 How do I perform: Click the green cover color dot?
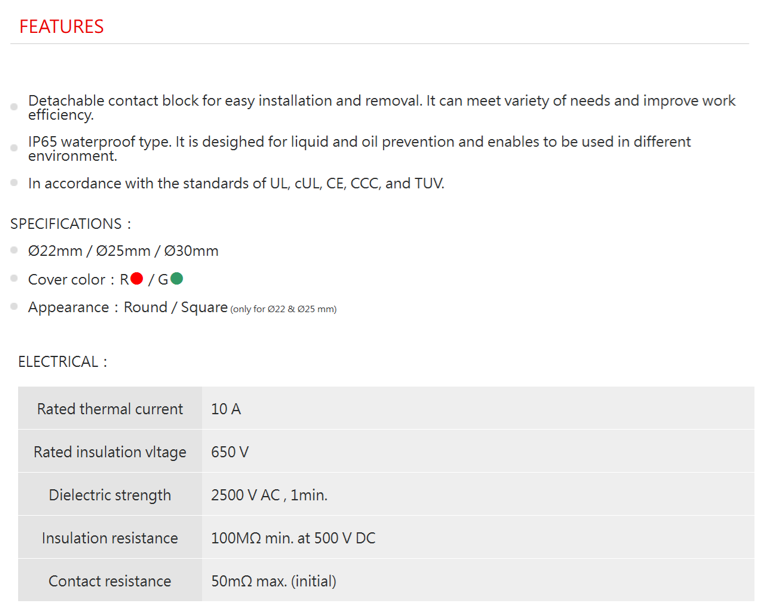[176, 279]
